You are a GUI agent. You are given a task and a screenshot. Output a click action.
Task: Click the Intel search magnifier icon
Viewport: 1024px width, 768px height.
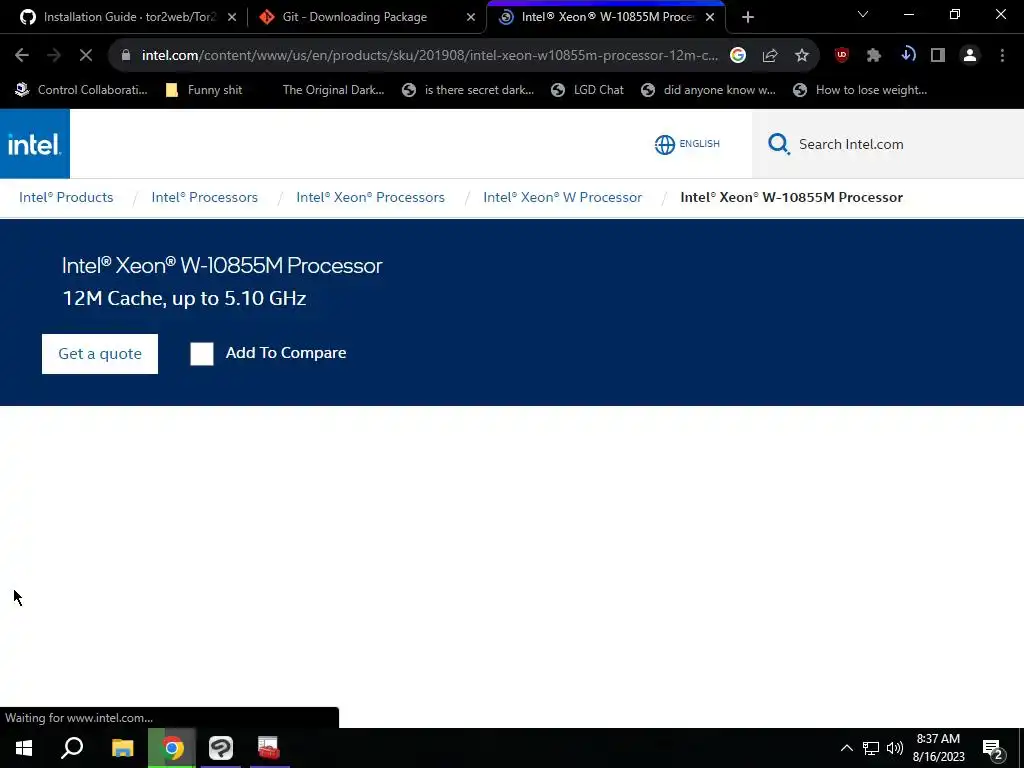[x=778, y=144]
